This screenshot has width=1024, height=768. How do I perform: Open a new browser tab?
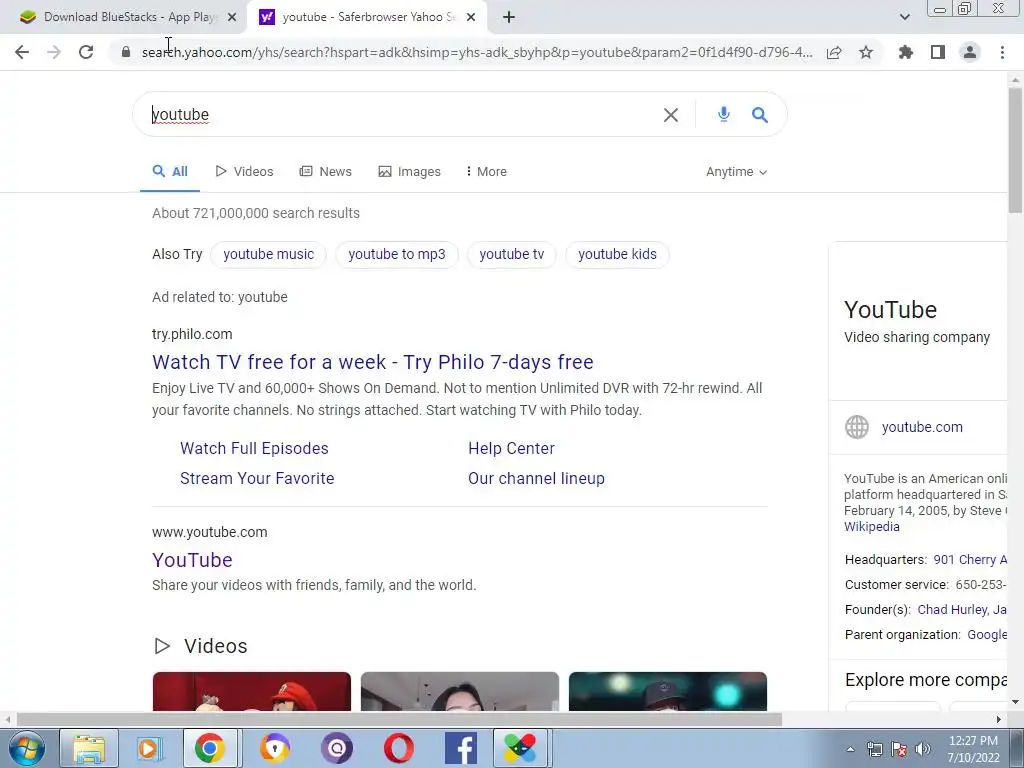tap(509, 18)
